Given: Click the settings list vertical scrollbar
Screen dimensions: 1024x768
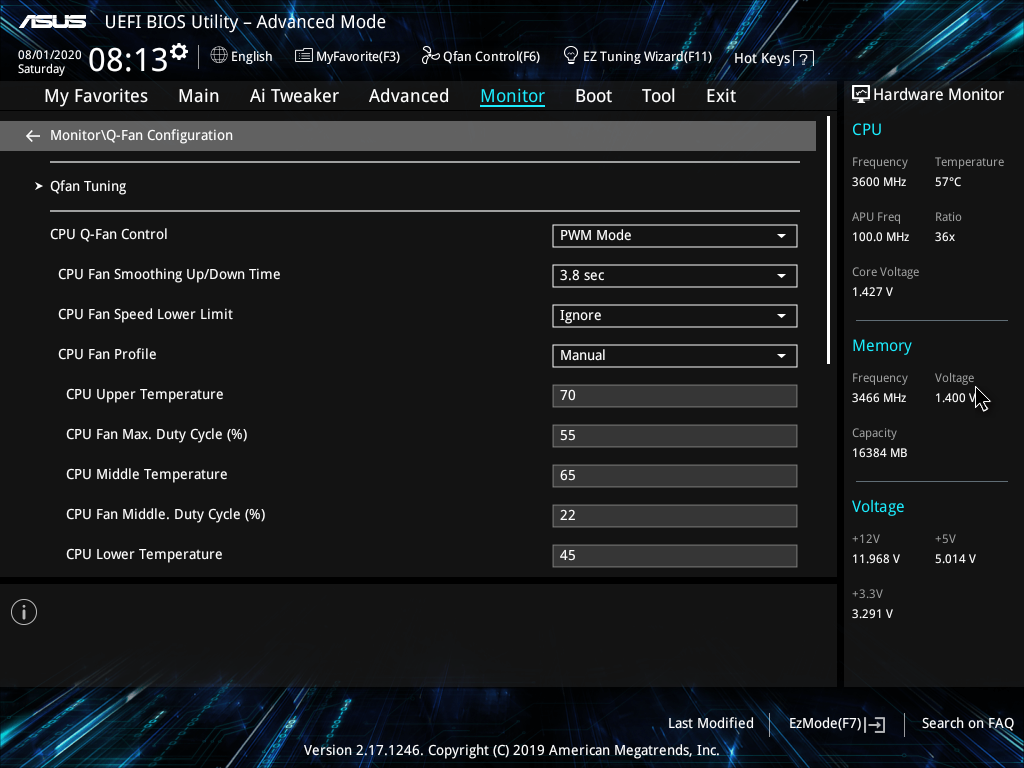Looking at the screenshot, I should pos(828,240).
